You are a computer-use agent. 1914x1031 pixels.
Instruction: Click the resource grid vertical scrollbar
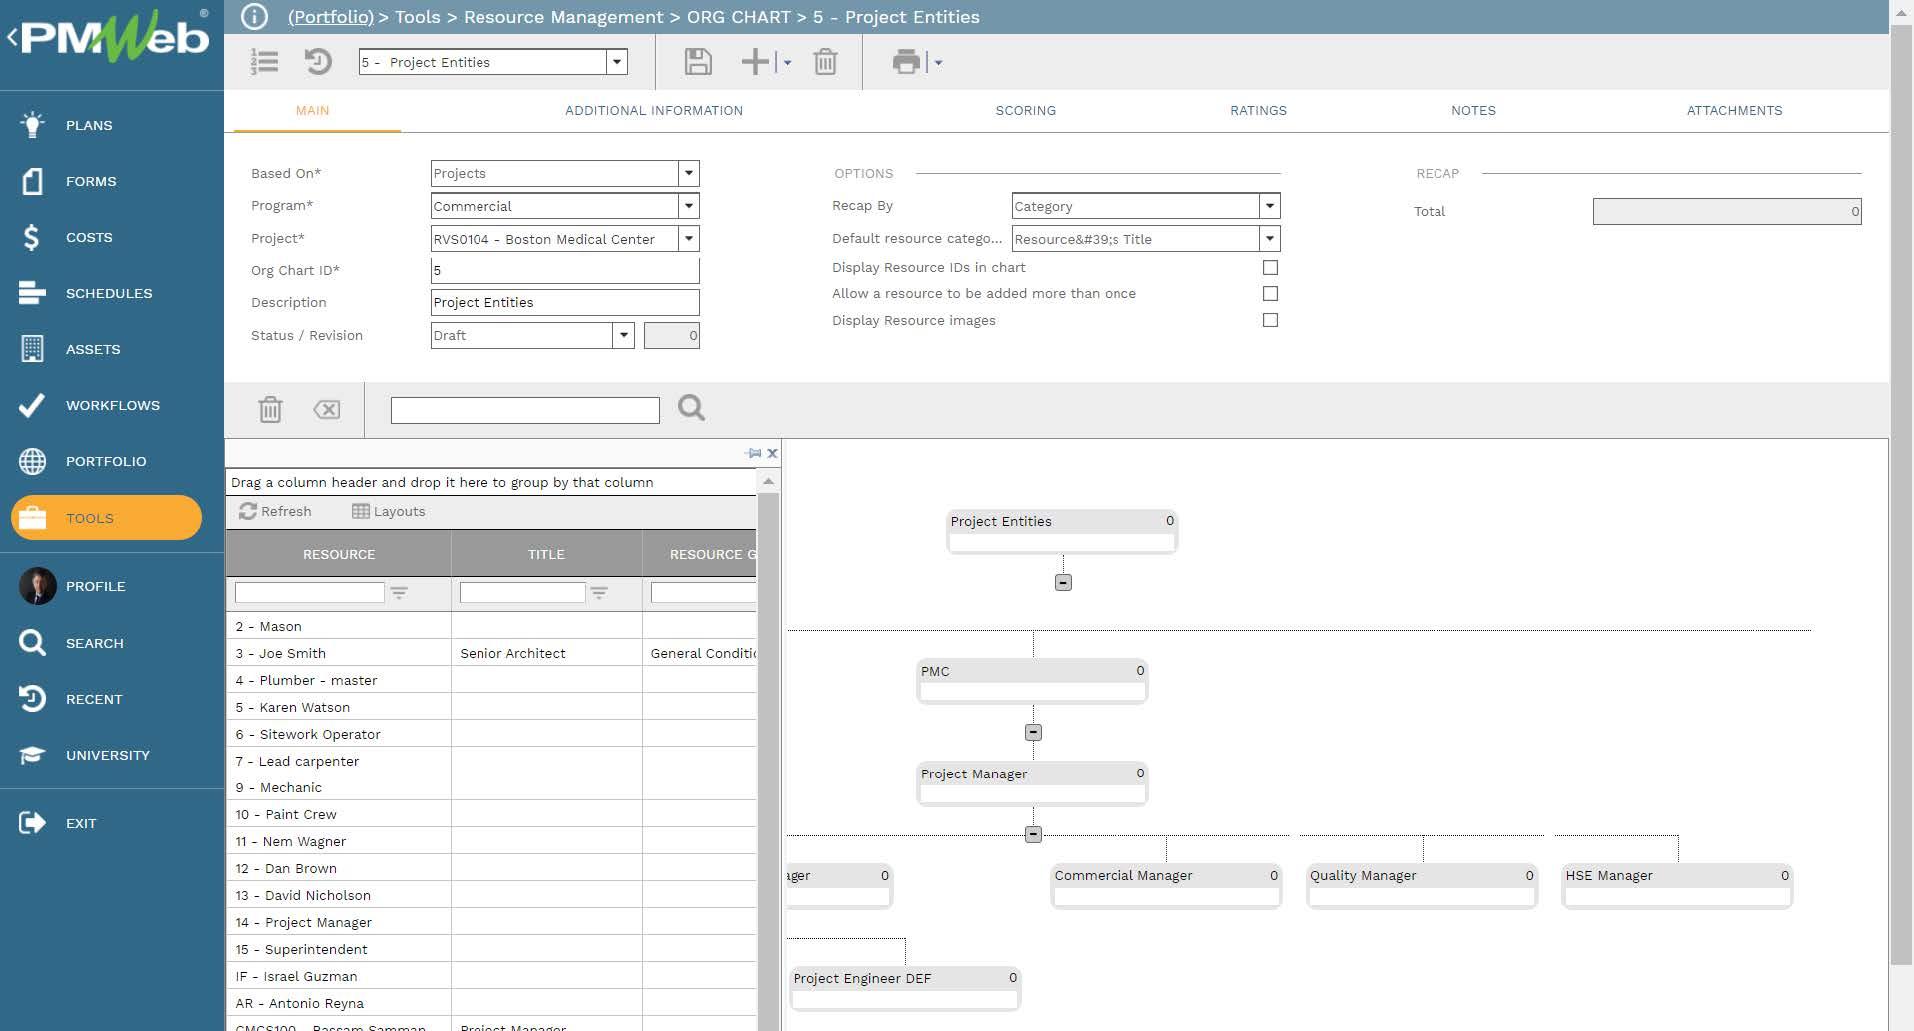click(768, 750)
